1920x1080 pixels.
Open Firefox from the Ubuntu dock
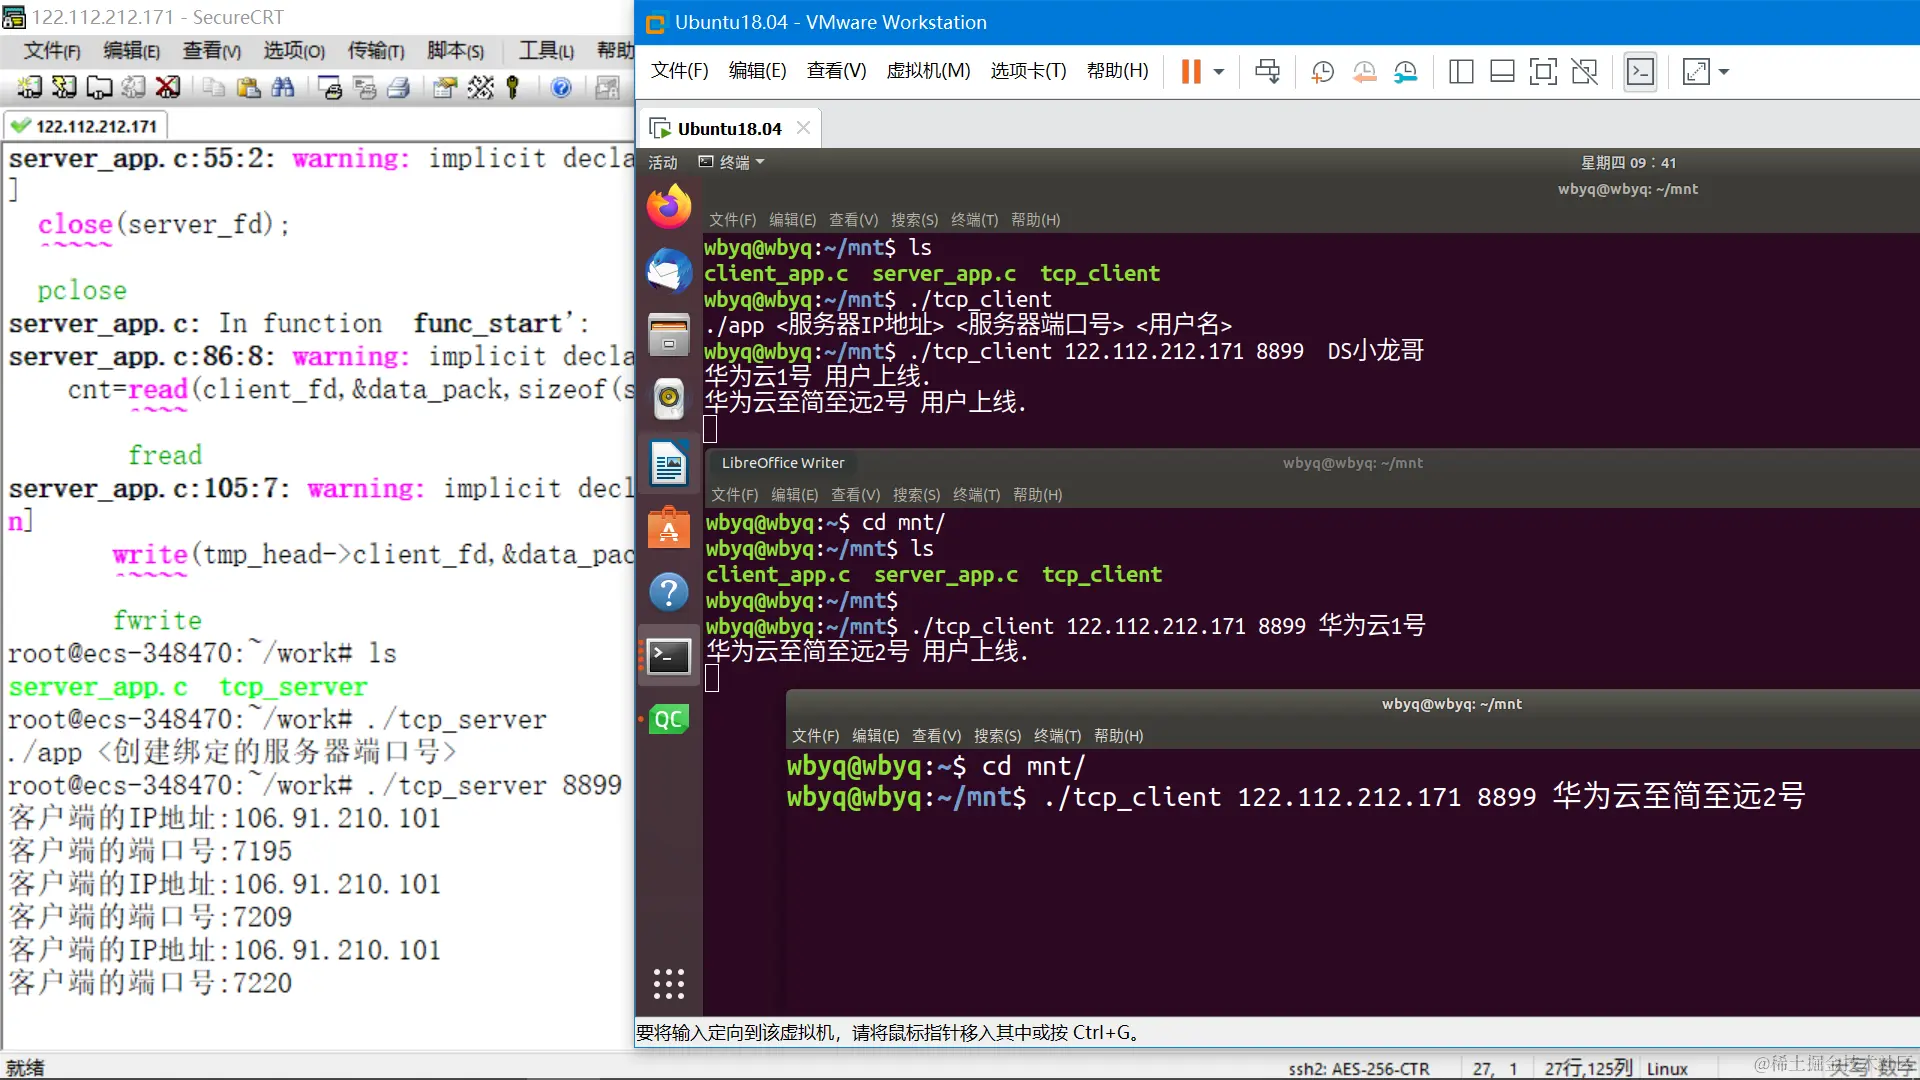click(x=668, y=207)
